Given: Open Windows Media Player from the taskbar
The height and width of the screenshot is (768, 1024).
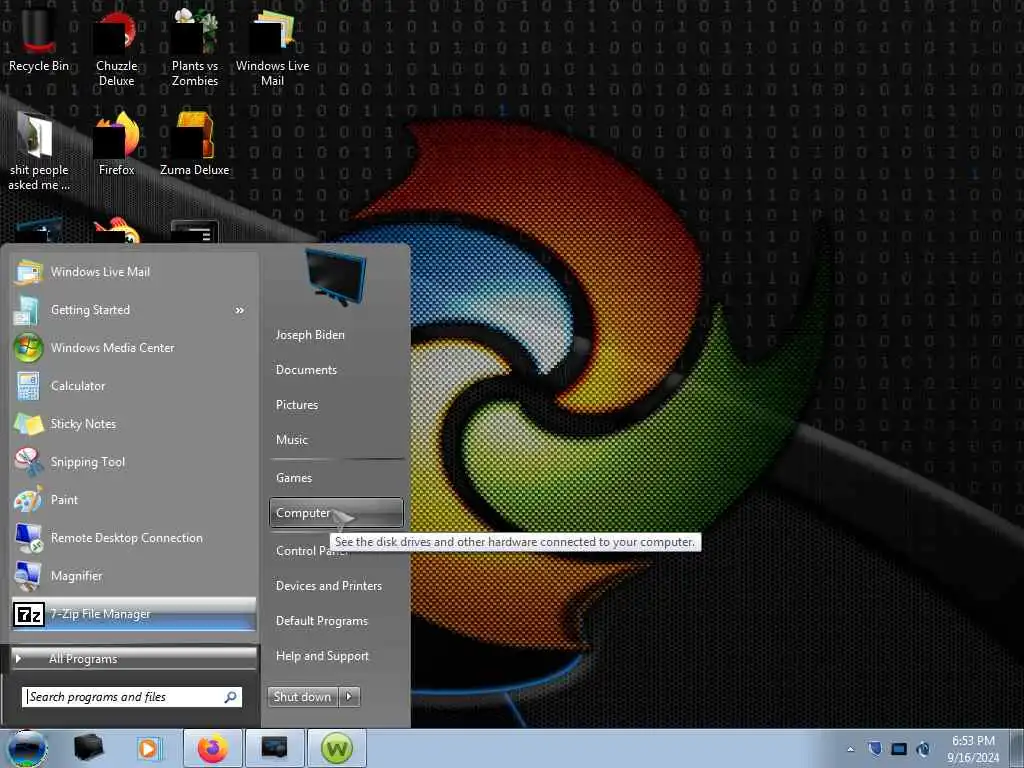Looking at the screenshot, I should pos(148,748).
